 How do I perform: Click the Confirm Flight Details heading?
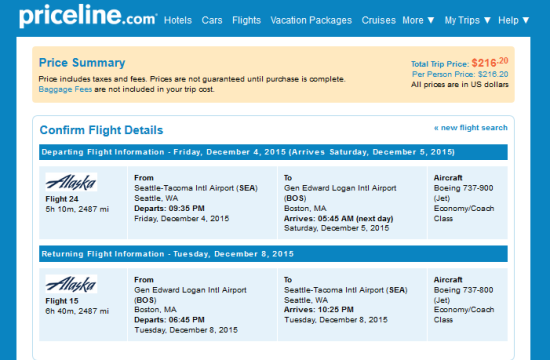101,130
